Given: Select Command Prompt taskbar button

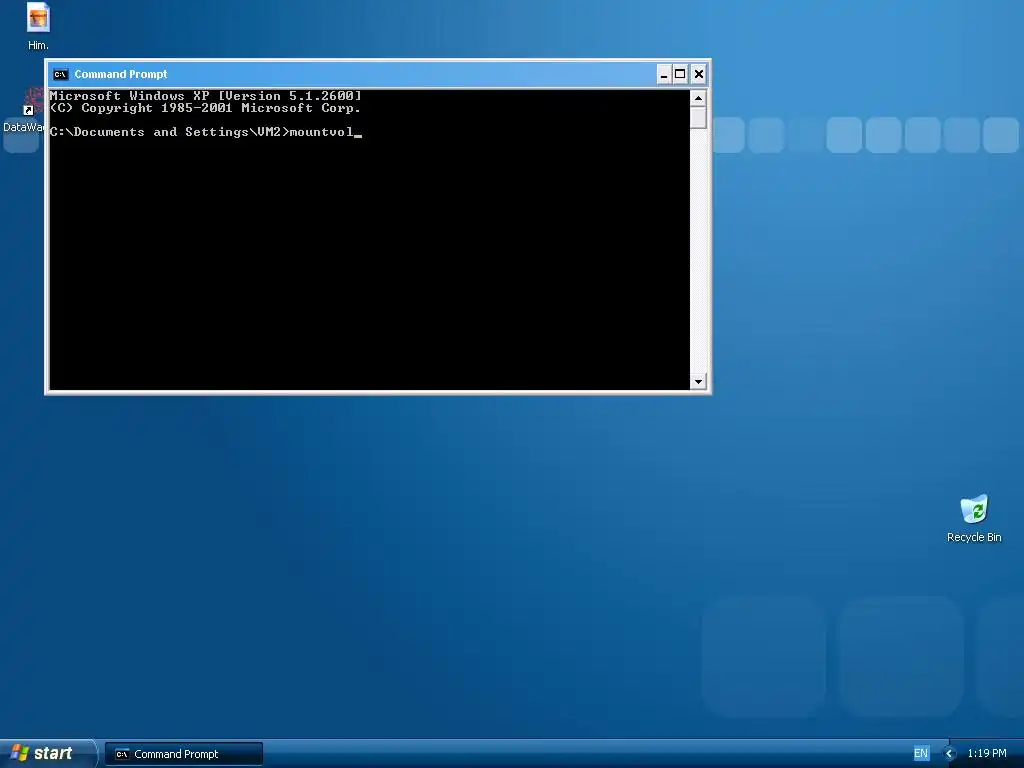Looking at the screenshot, I should [184, 754].
